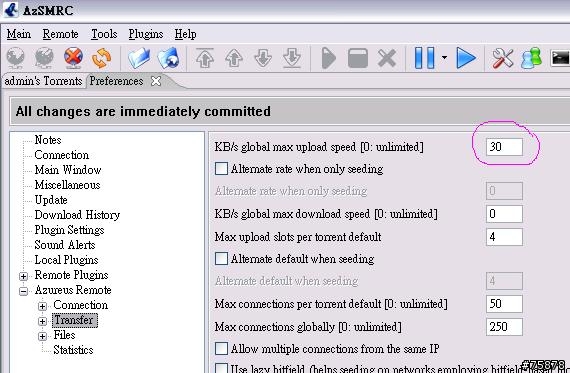Image resolution: width=570 pixels, height=373 pixels.
Task: Select Local Plugins tree item
Action: [66, 260]
